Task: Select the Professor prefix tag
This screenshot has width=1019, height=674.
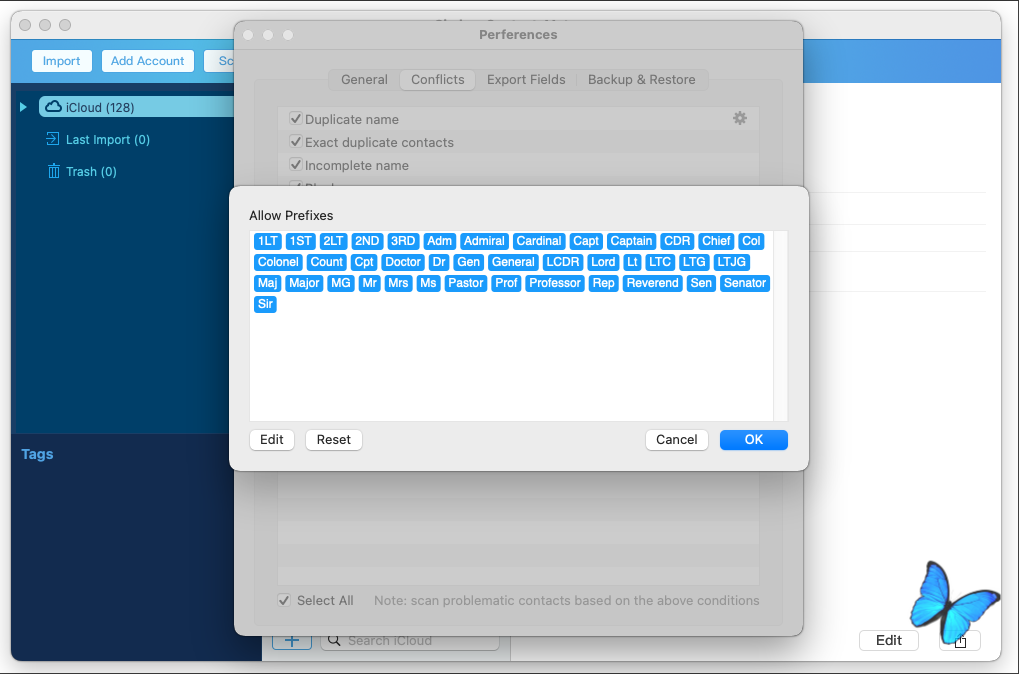Action: (555, 283)
